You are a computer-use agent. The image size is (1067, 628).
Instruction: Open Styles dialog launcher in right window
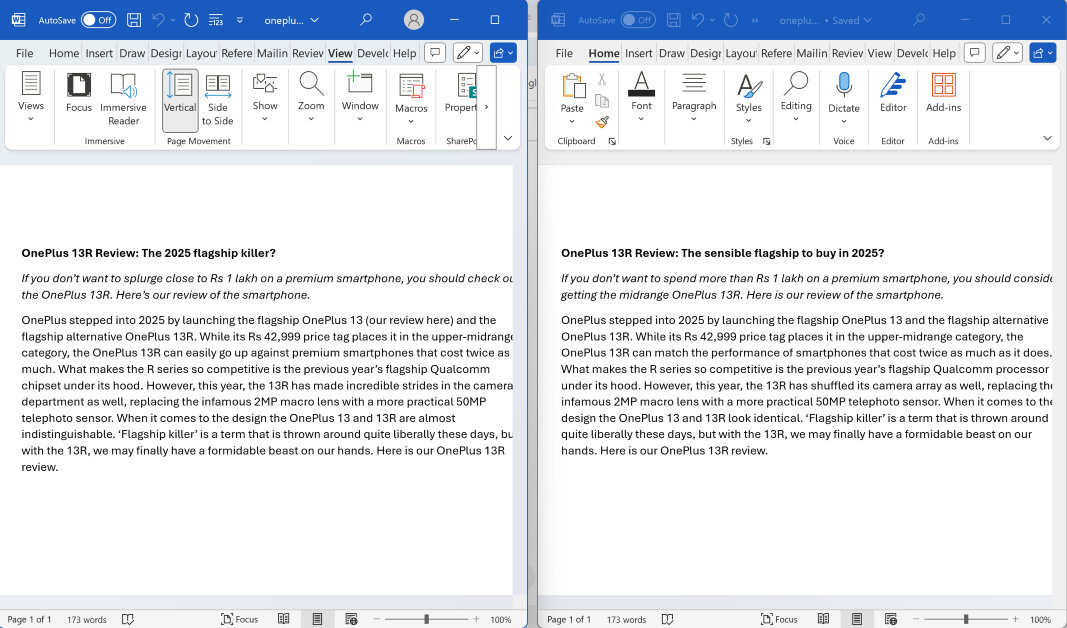click(x=767, y=142)
